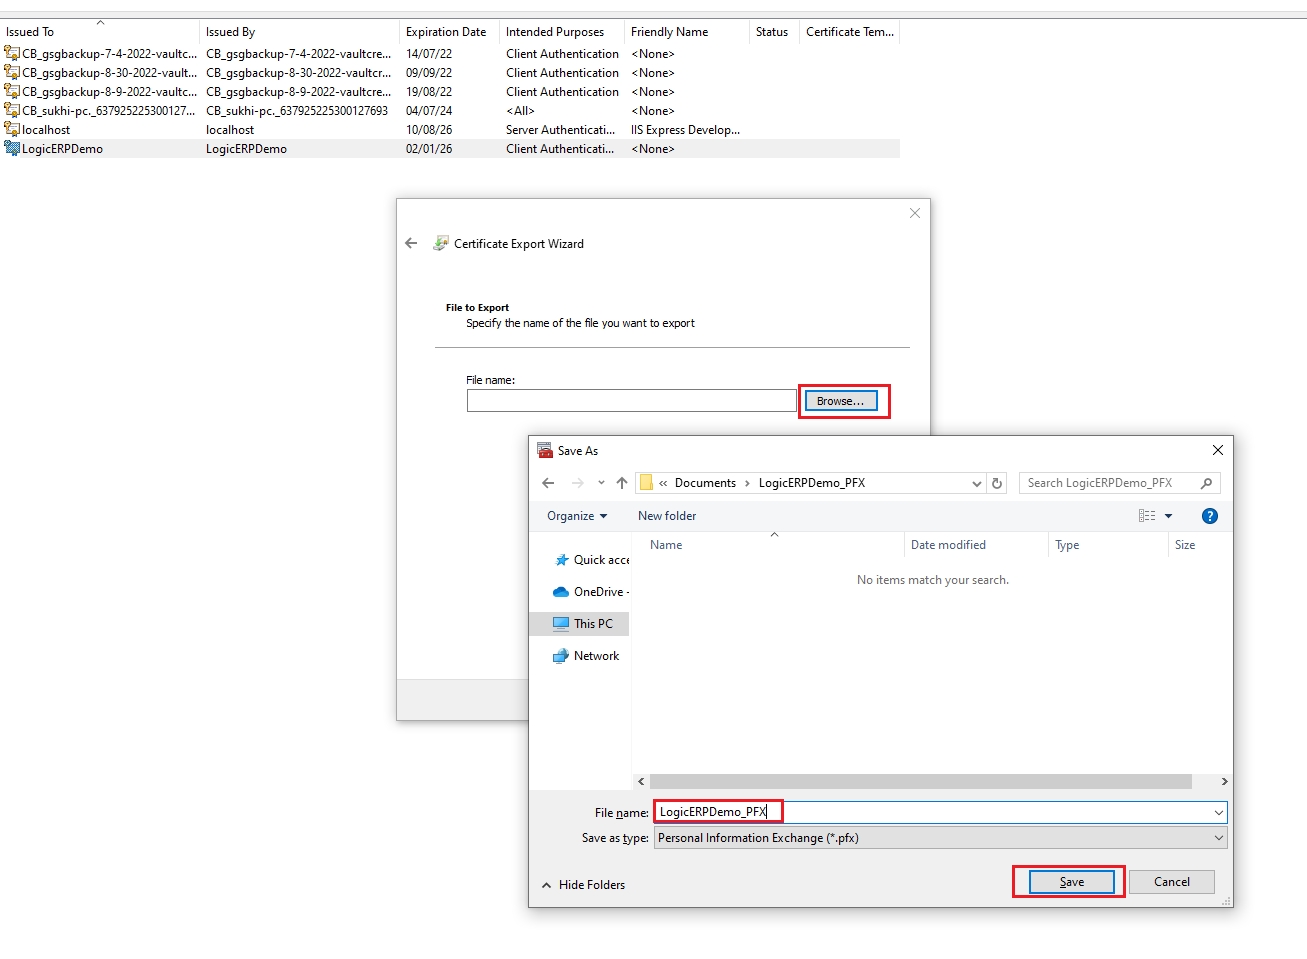1307x959 pixels.
Task: Go up one folder level
Action: click(x=622, y=483)
